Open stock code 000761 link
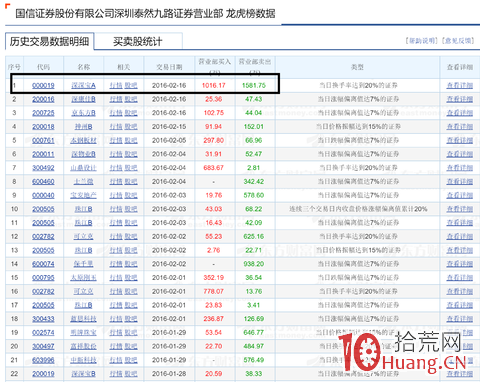The image size is (480, 382). (43, 140)
